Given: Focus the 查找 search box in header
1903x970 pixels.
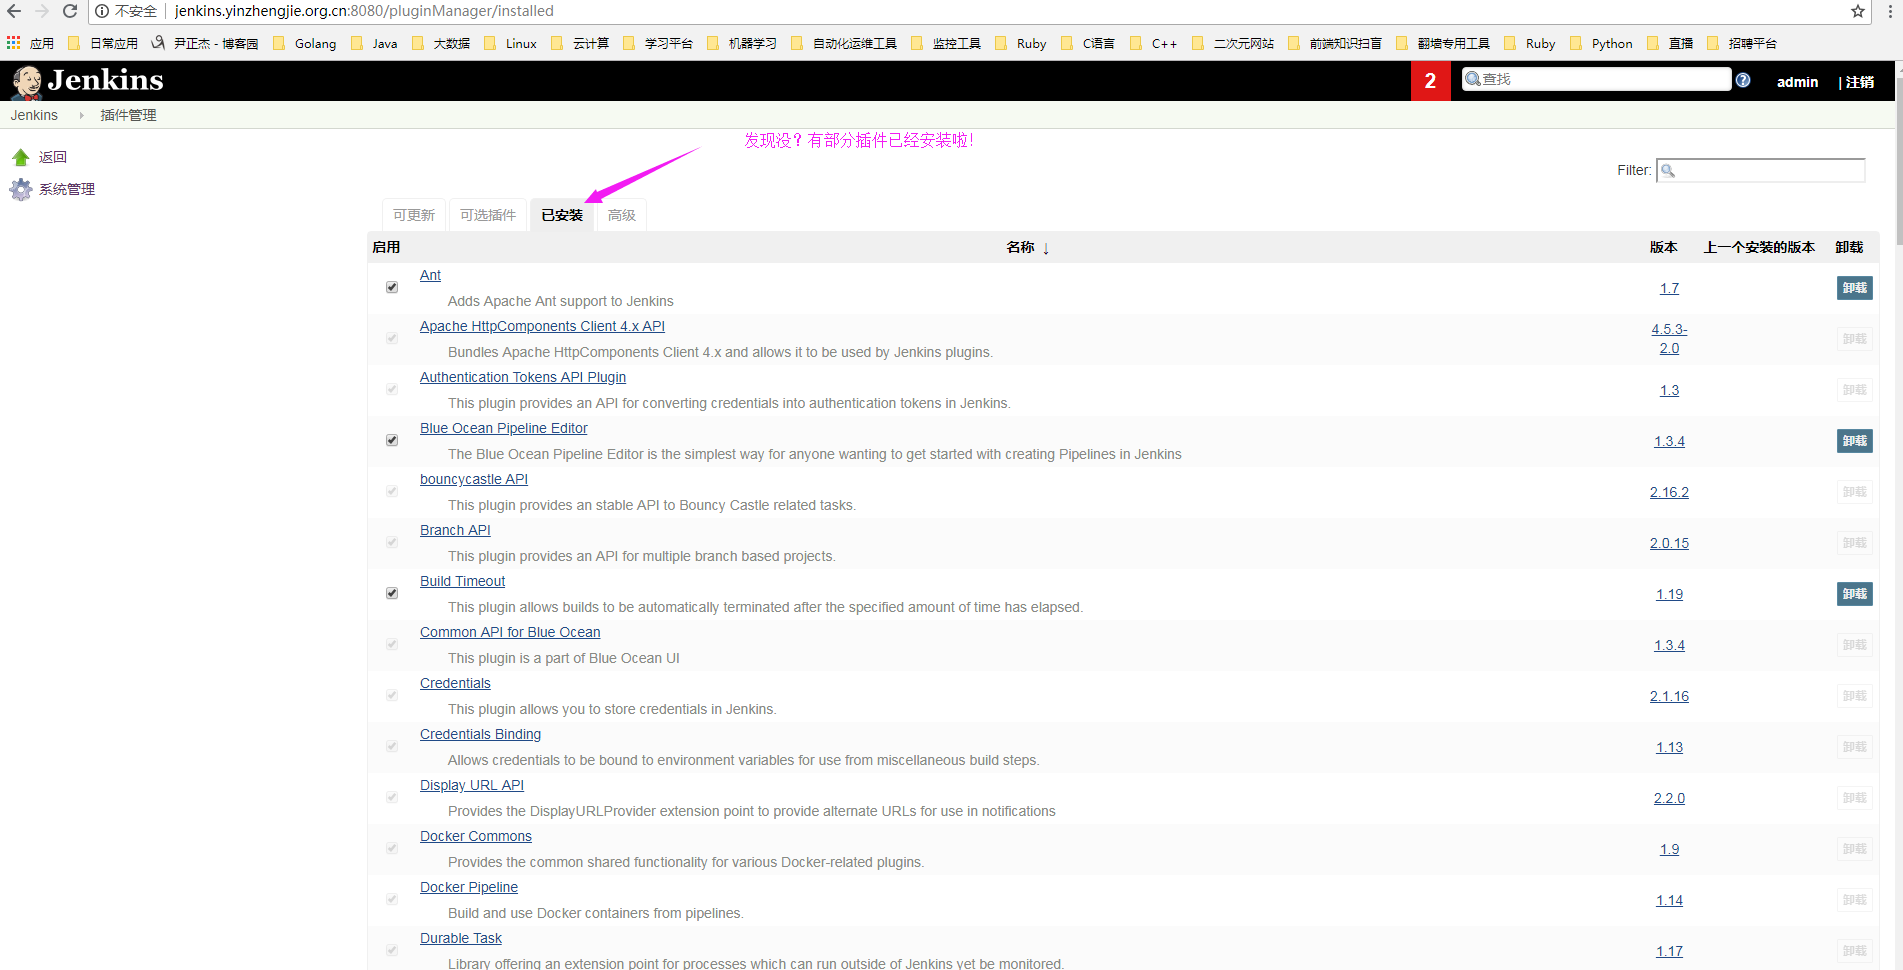Looking at the screenshot, I should point(1597,79).
